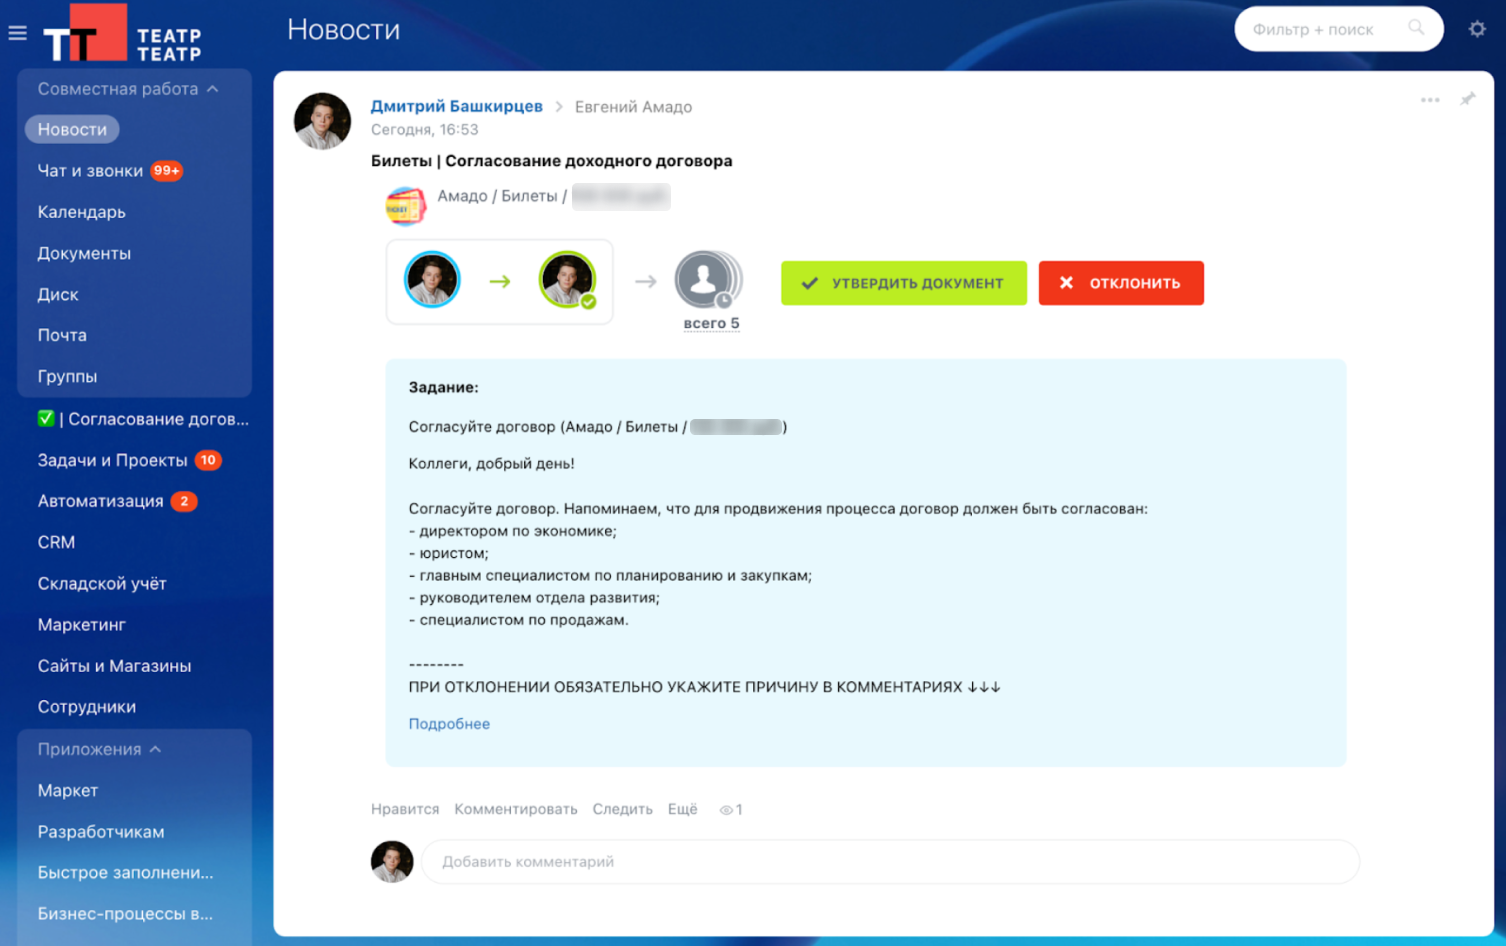Click post title Билеты | Согласование доходного договора
The image size is (1506, 946).
pyautogui.click(x=551, y=161)
